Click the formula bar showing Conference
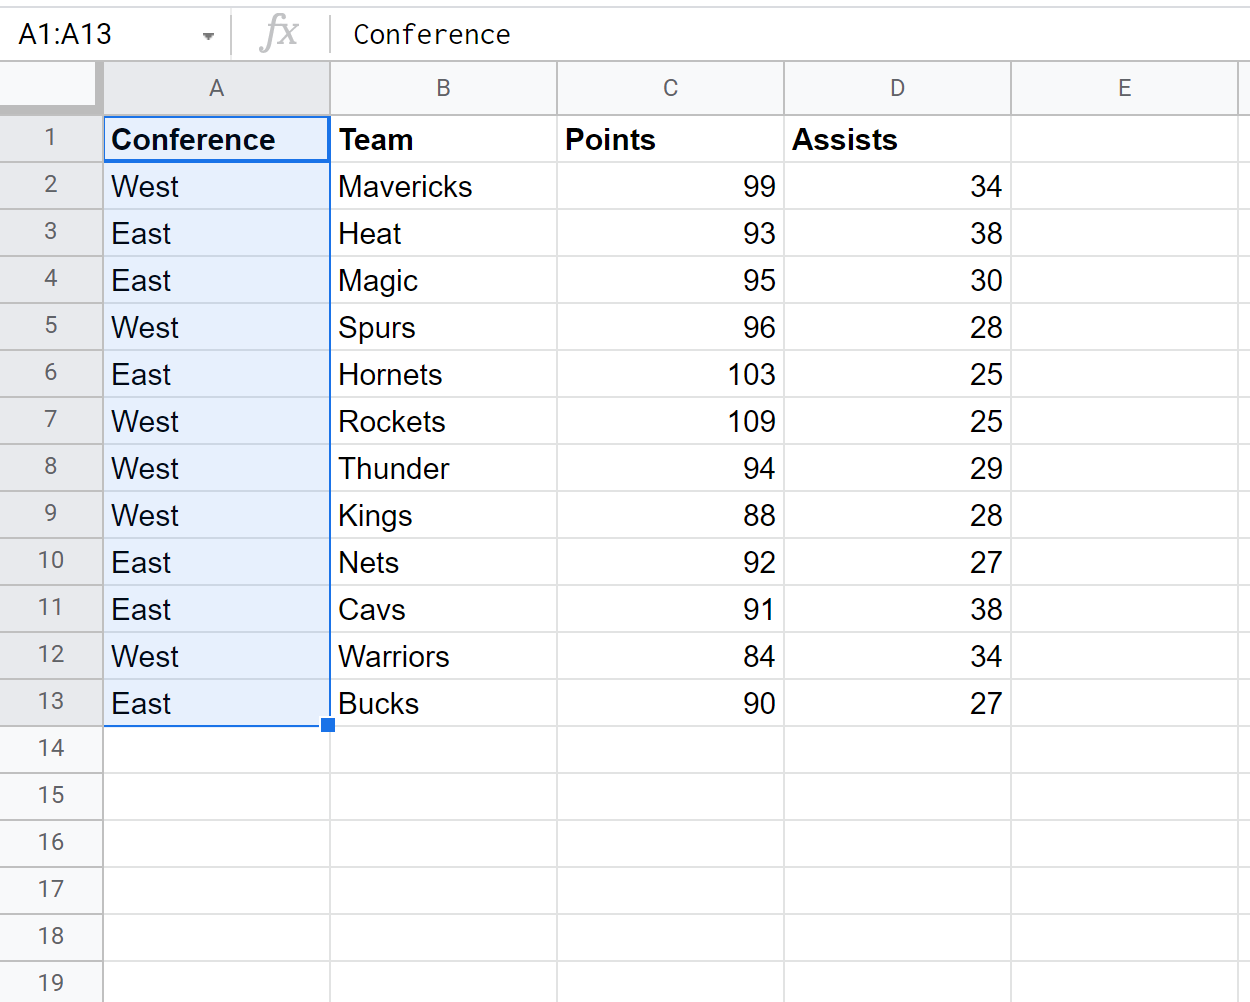 (790, 34)
